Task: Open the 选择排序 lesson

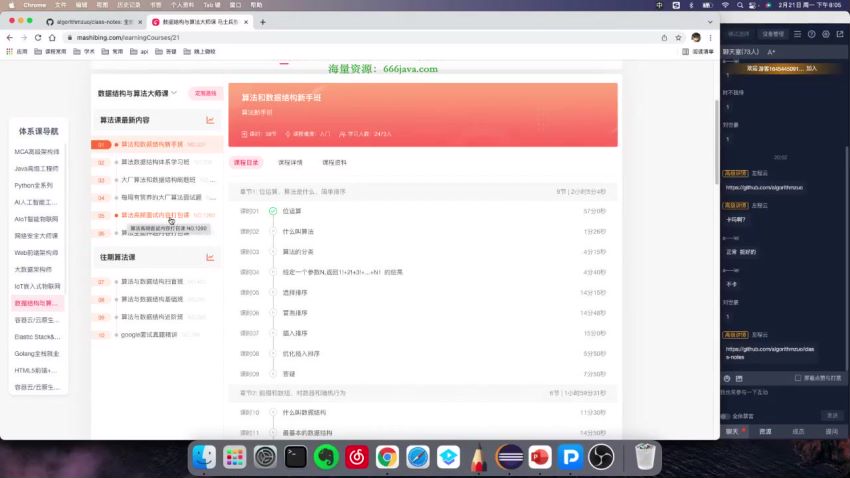Action: [298, 292]
